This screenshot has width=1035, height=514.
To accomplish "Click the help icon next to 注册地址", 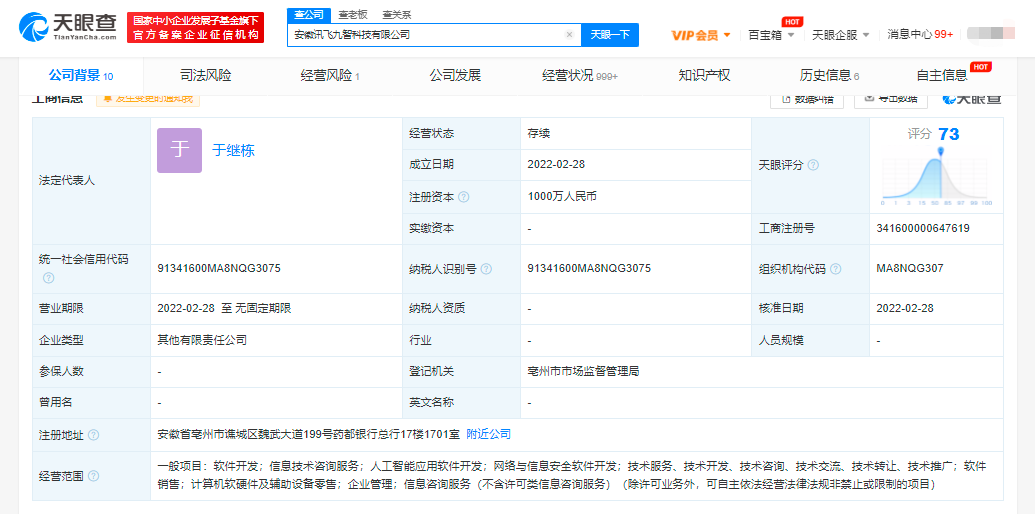I will (94, 435).
